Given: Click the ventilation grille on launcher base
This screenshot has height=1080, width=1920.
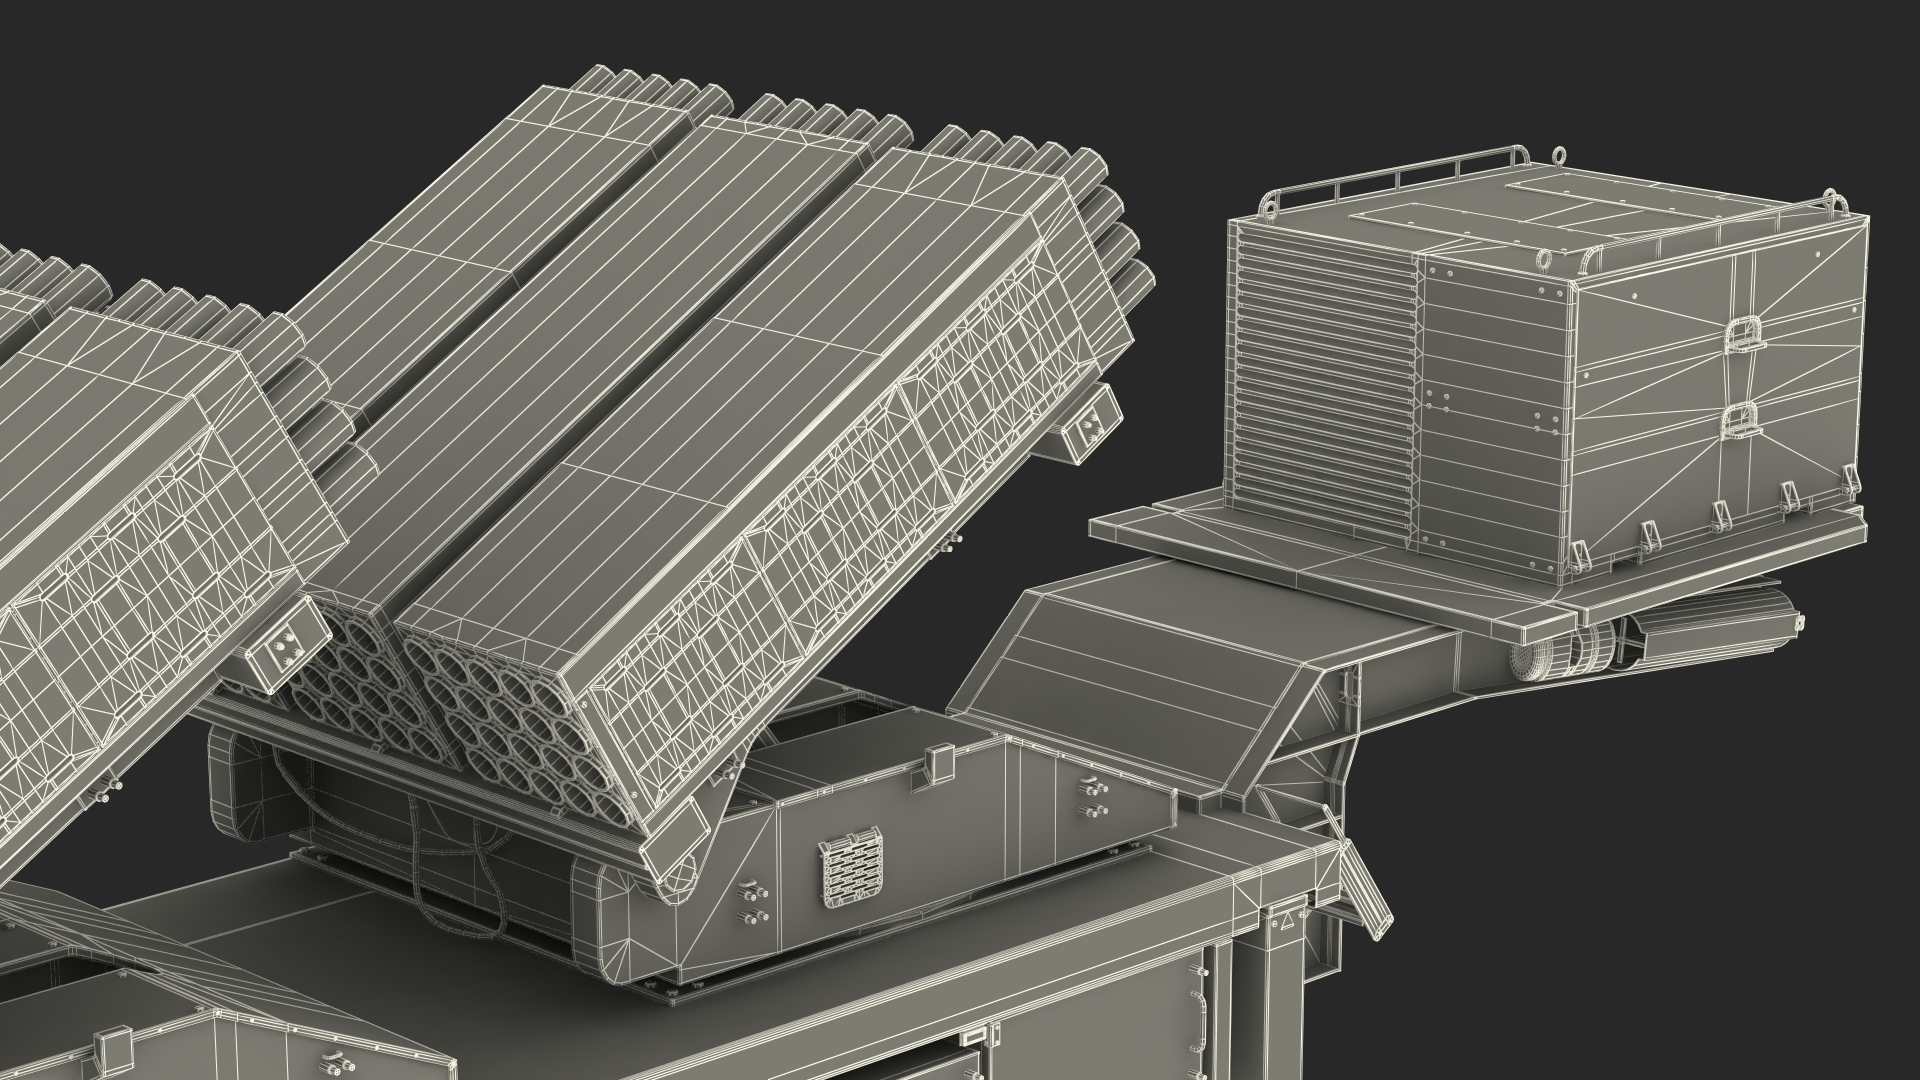Looking at the screenshot, I should [x=851, y=867].
